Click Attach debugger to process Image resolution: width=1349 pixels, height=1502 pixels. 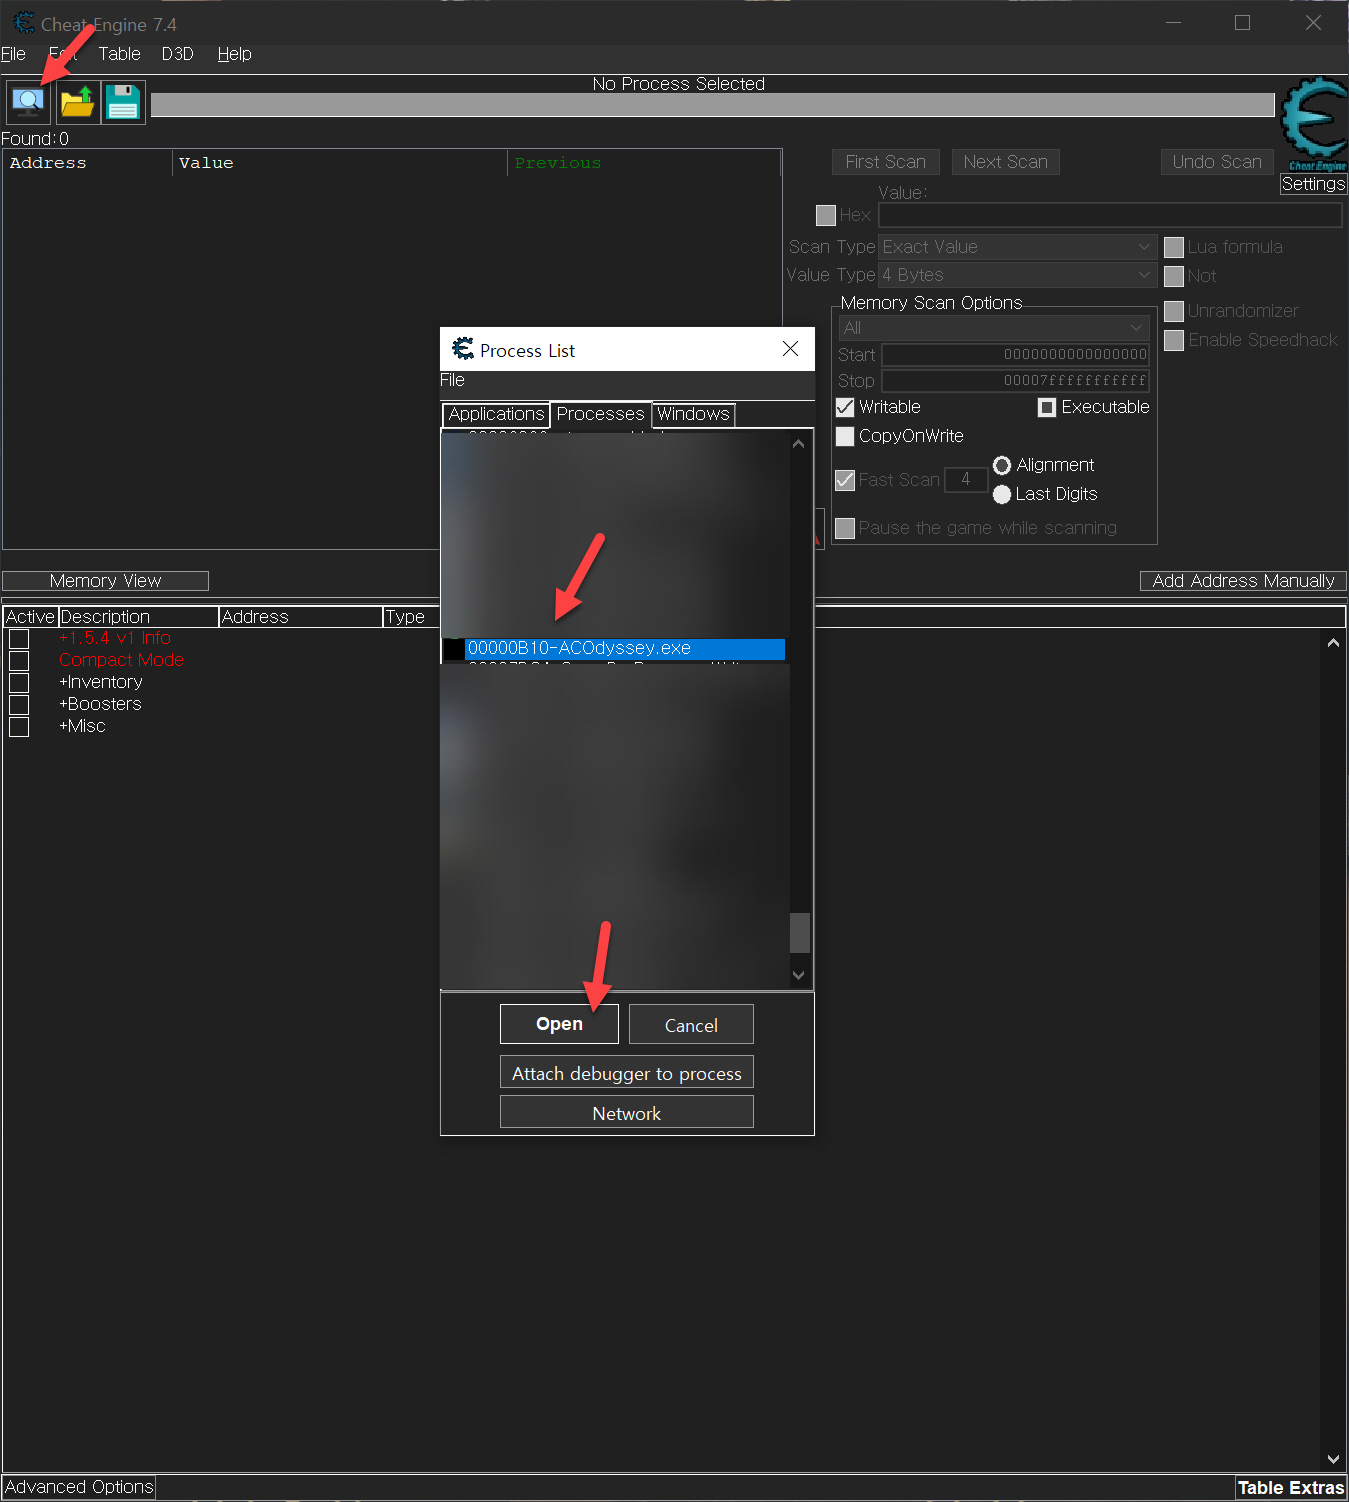(627, 1073)
